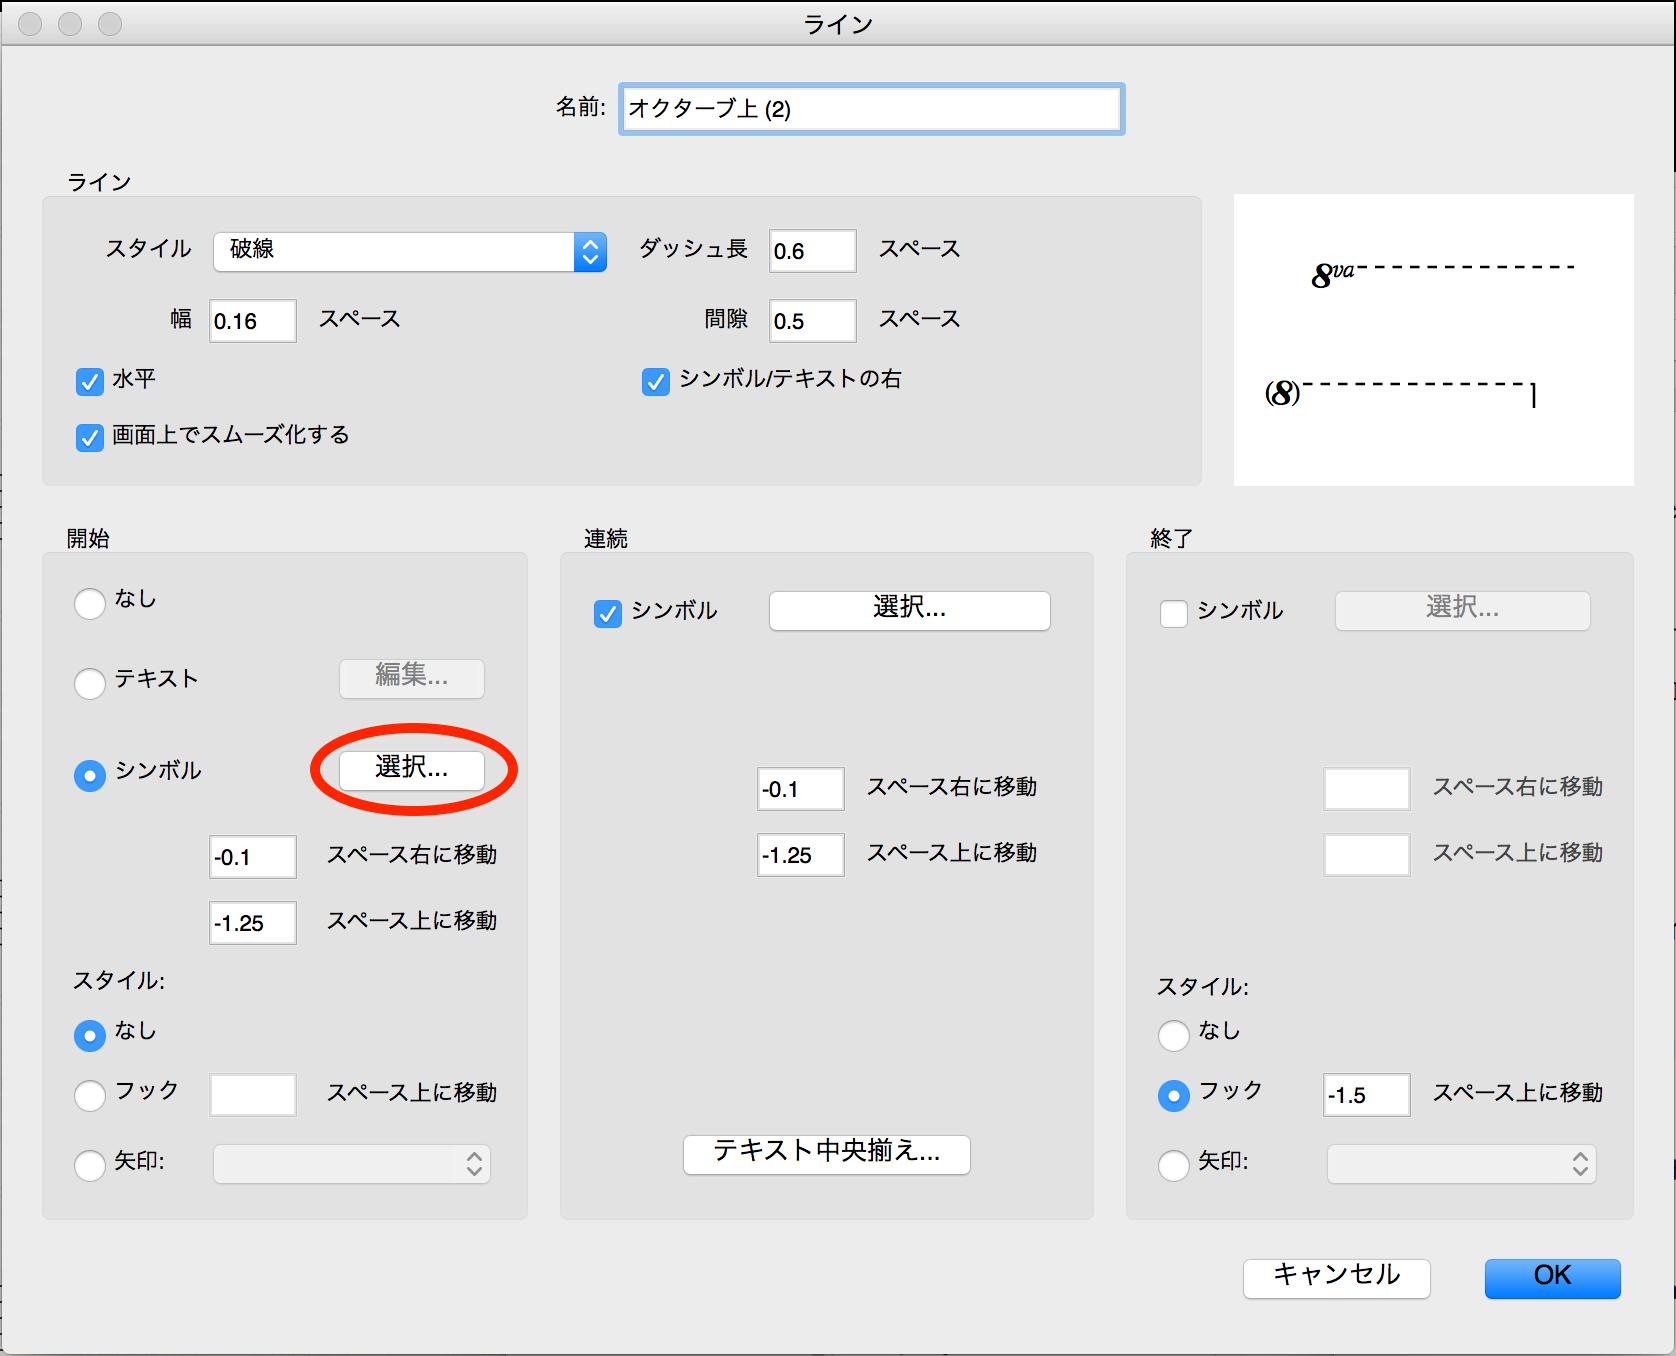Enable the 終了 シンボル checkbox
Image resolution: width=1676 pixels, height=1356 pixels.
pyautogui.click(x=1173, y=613)
